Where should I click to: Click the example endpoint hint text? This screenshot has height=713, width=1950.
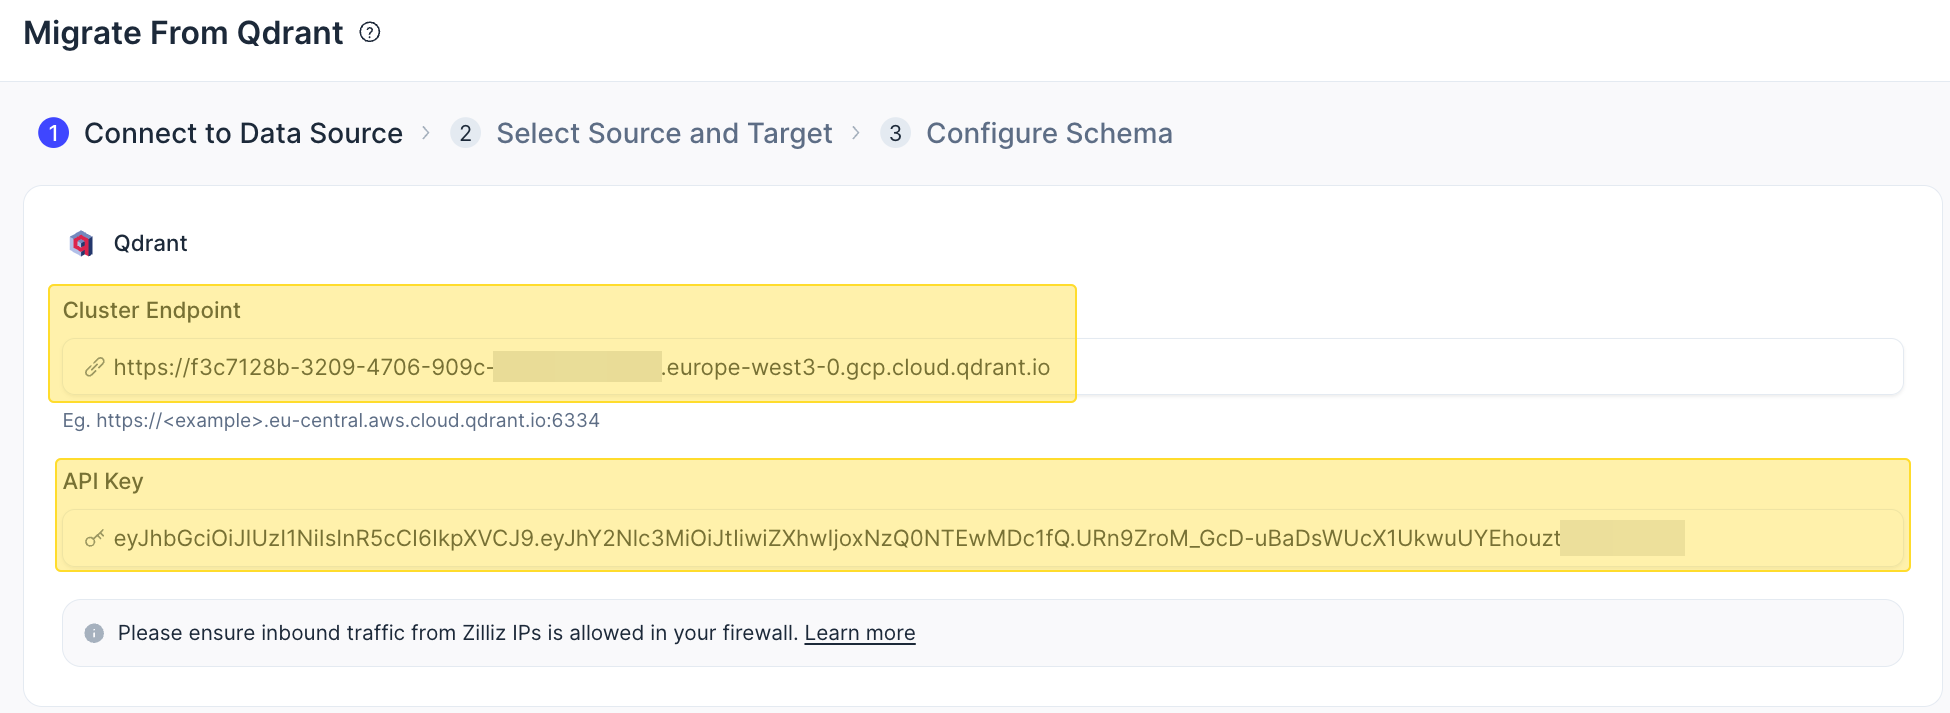[331, 420]
